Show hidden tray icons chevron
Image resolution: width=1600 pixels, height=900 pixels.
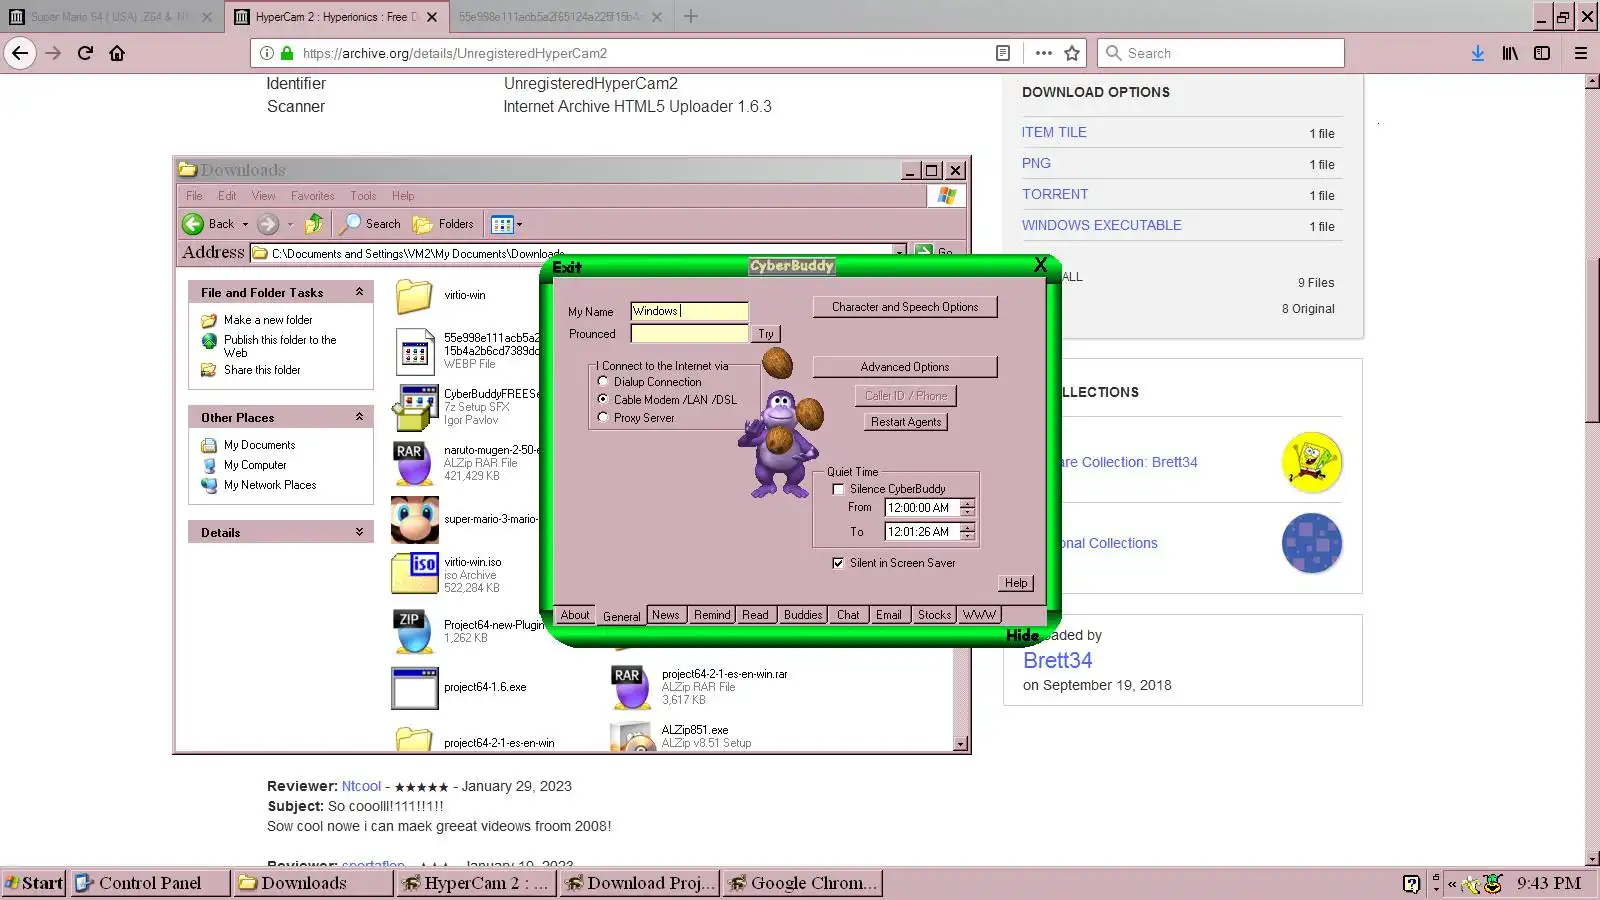[1452, 884]
